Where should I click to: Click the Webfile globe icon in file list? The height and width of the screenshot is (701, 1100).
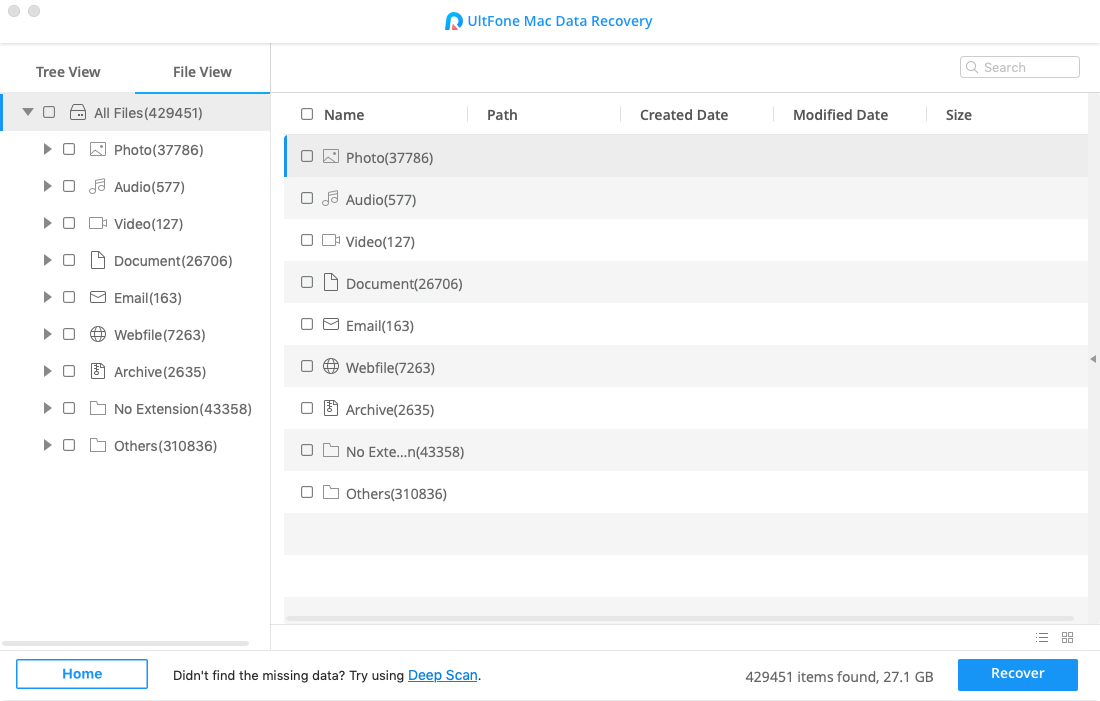point(330,366)
